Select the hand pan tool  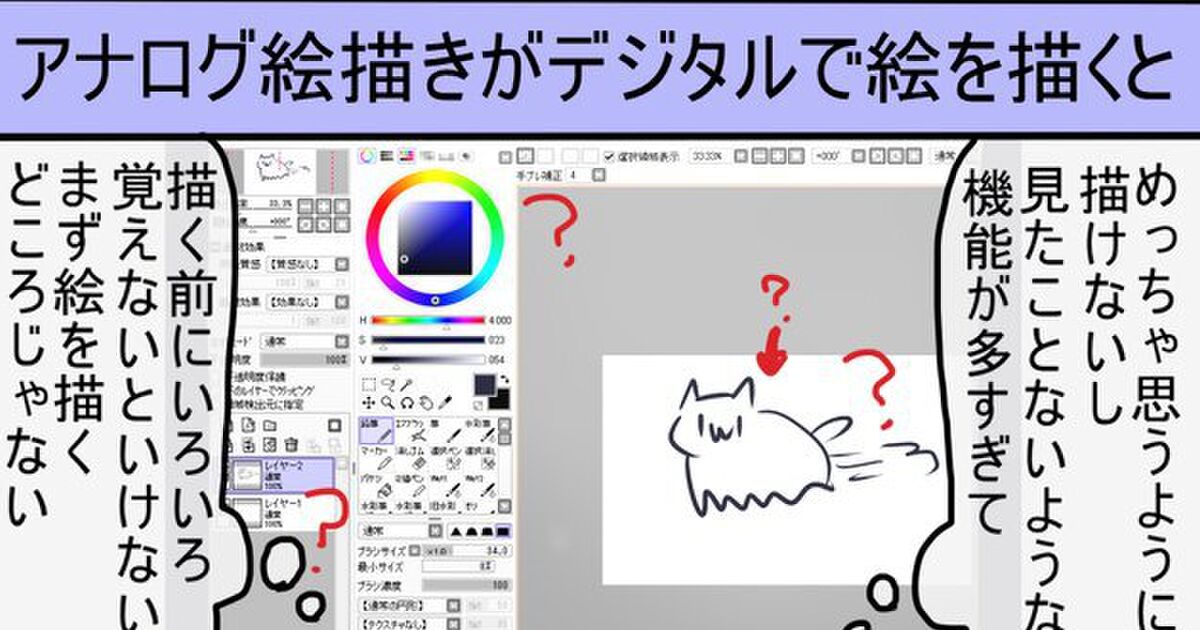(x=426, y=402)
